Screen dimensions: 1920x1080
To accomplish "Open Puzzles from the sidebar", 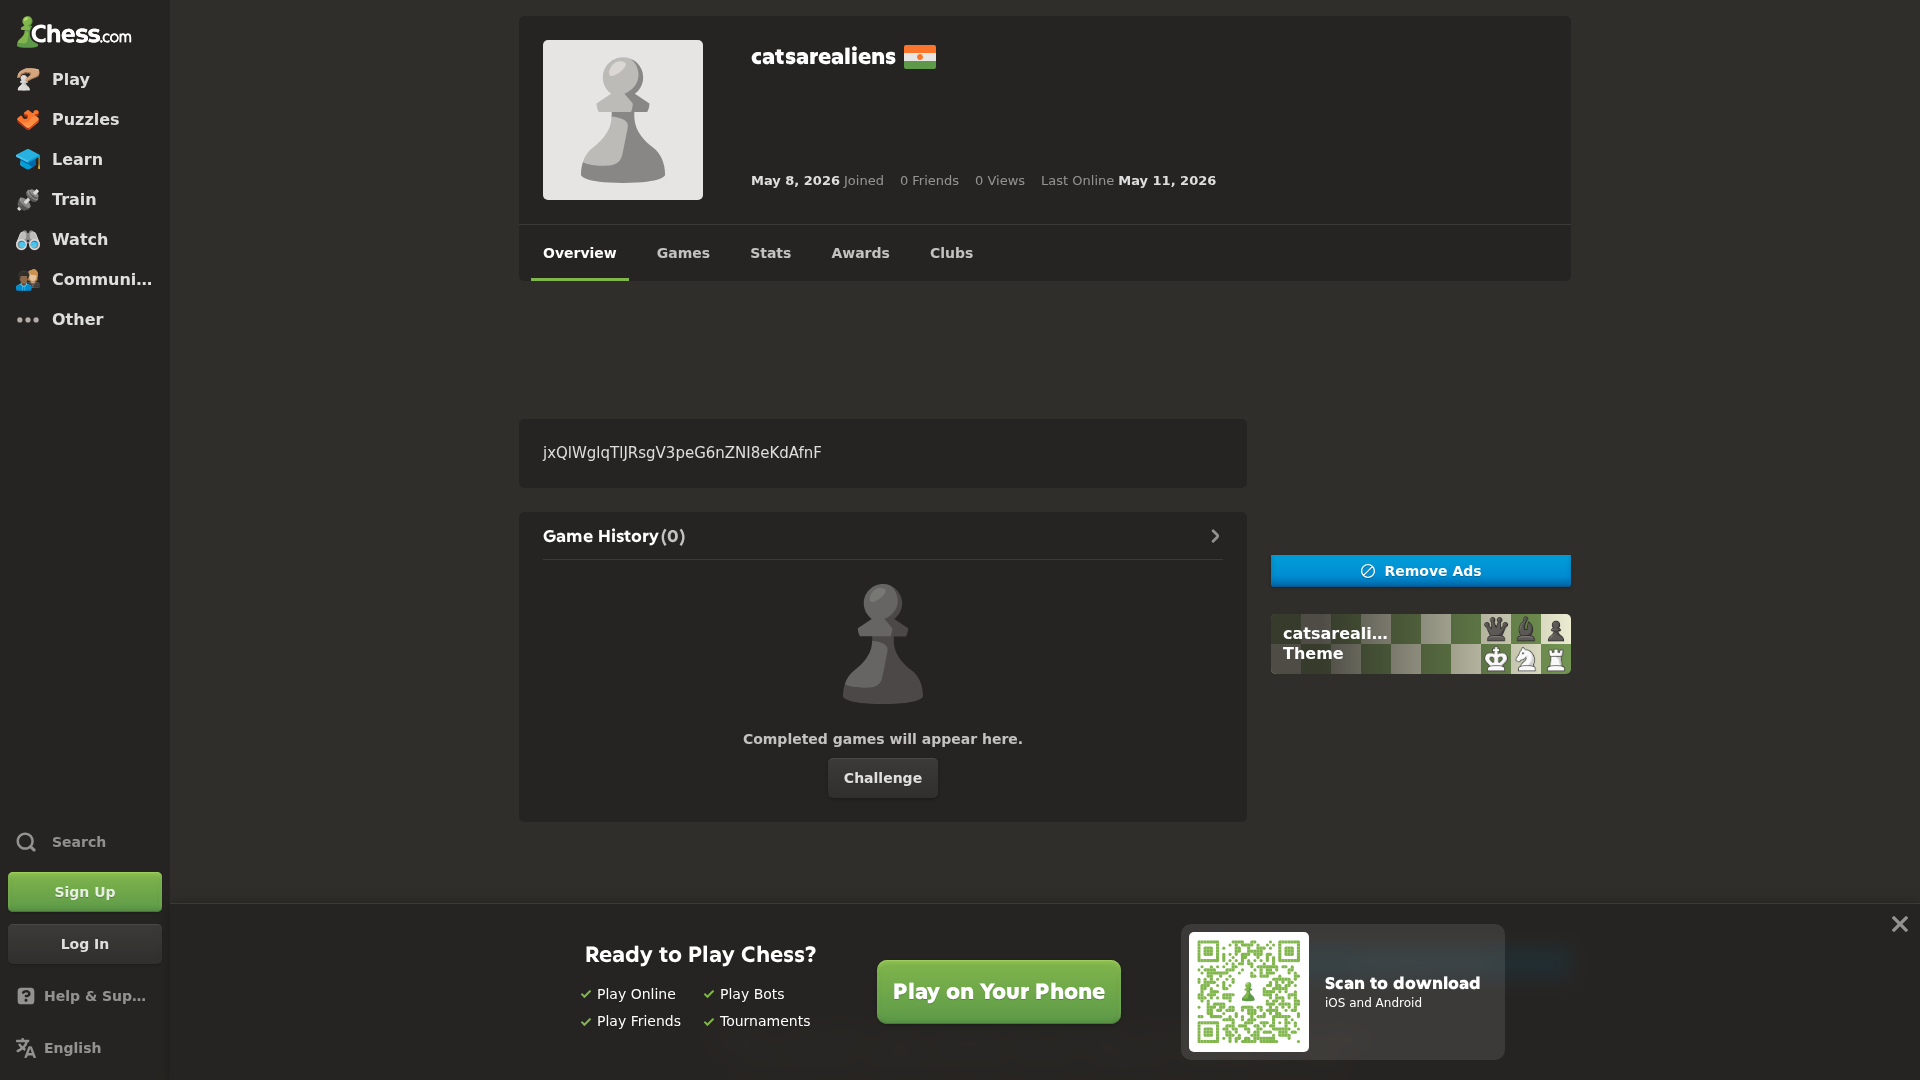I will click(x=85, y=119).
